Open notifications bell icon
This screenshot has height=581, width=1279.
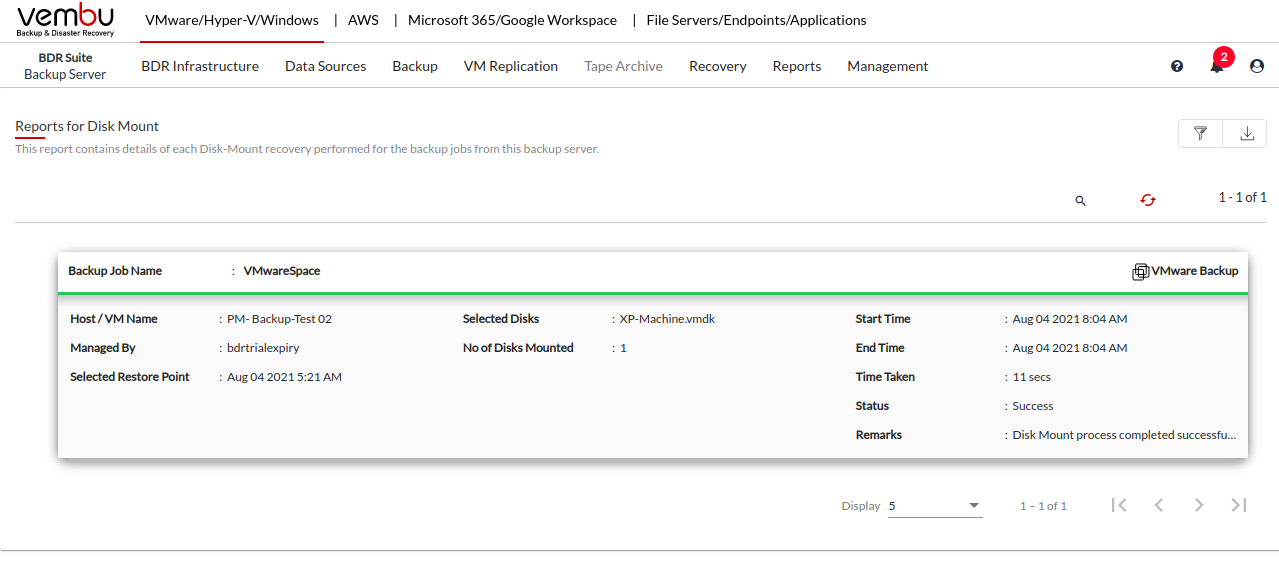pos(1217,66)
